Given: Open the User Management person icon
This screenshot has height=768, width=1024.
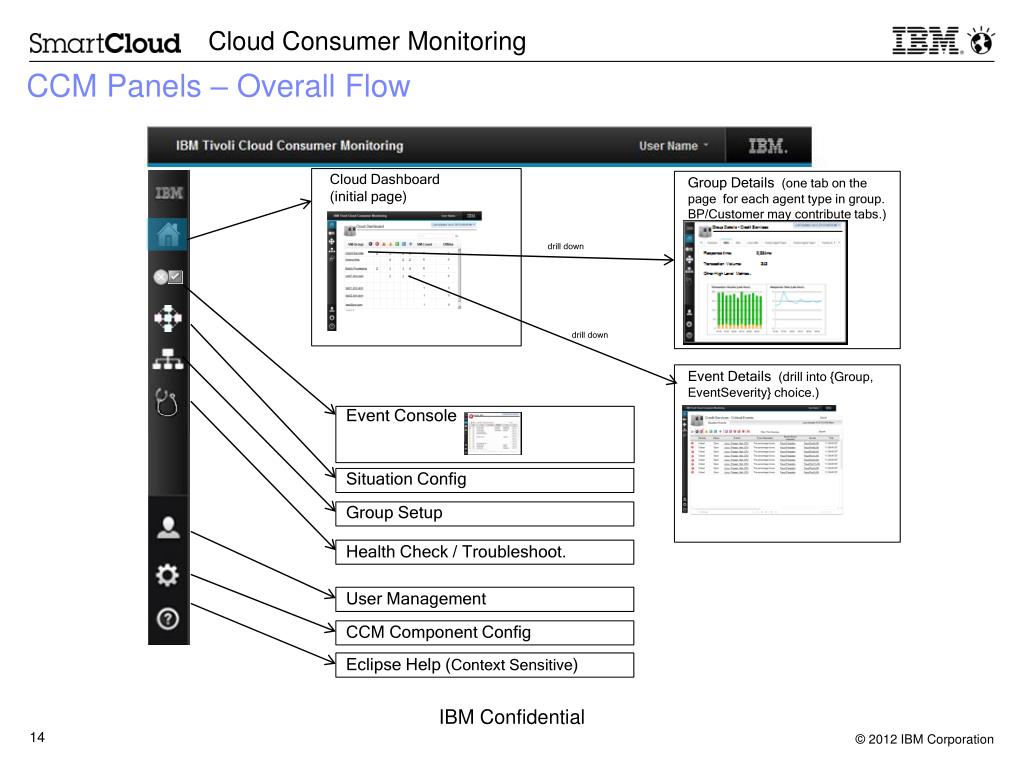Looking at the screenshot, I should (168, 528).
